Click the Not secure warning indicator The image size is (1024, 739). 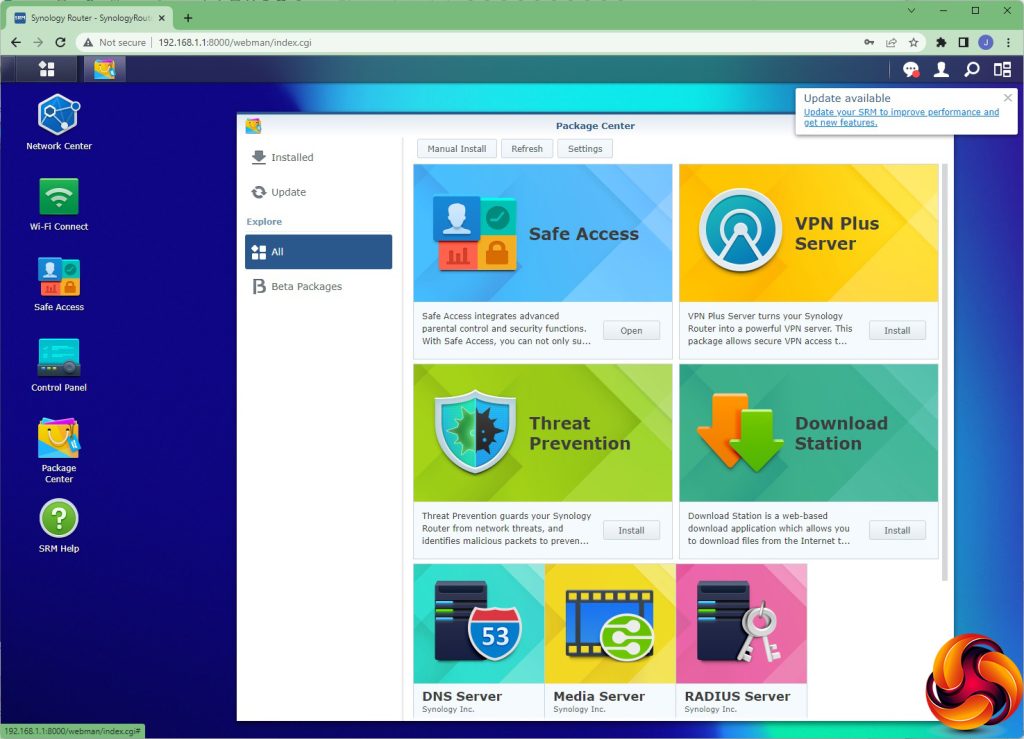[x=115, y=42]
